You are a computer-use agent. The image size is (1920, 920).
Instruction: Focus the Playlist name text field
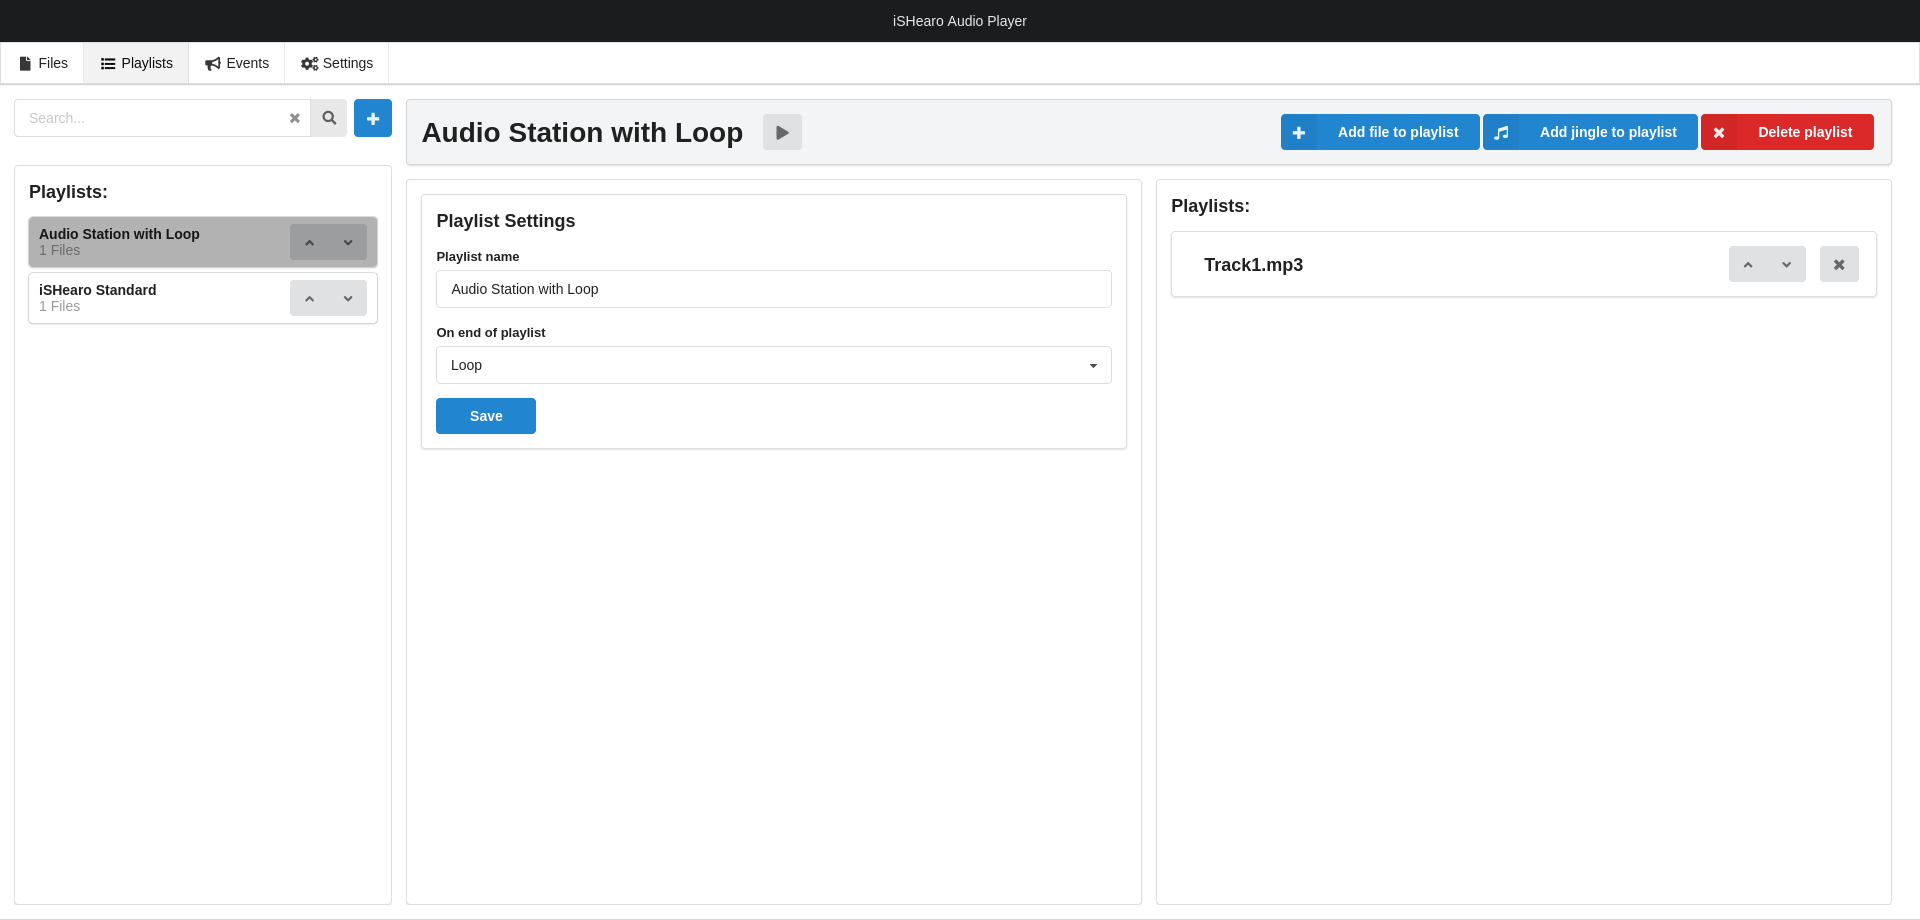(773, 289)
